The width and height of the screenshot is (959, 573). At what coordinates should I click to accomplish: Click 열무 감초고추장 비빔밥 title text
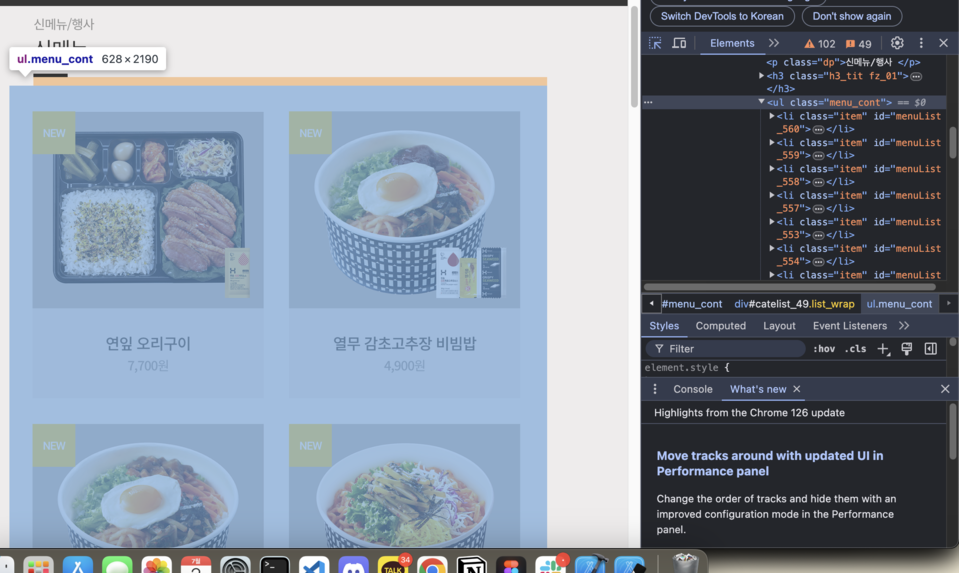pyautogui.click(x=404, y=344)
